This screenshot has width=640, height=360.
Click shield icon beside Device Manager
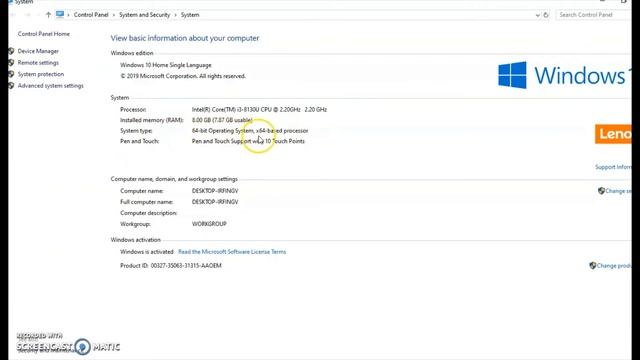pyautogui.click(x=11, y=51)
